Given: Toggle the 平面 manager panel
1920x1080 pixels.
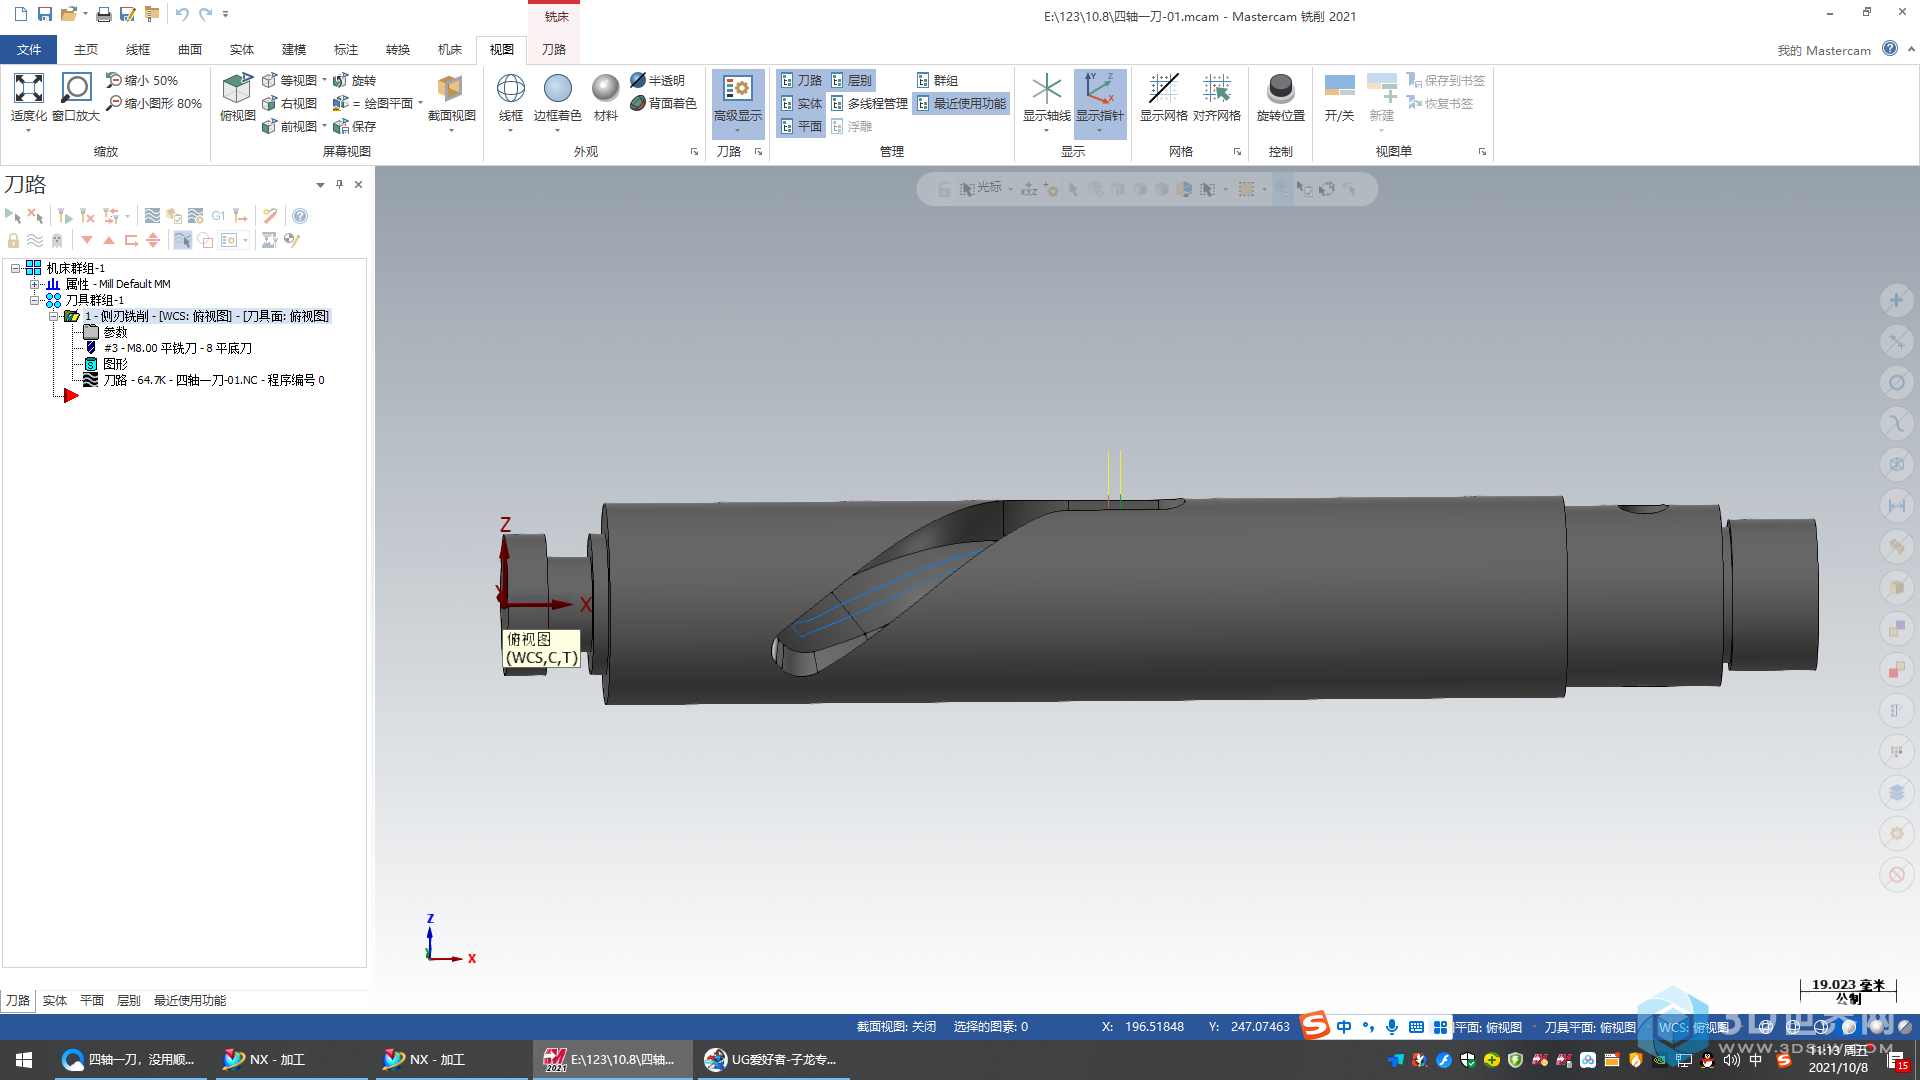Looking at the screenshot, I should (x=801, y=126).
